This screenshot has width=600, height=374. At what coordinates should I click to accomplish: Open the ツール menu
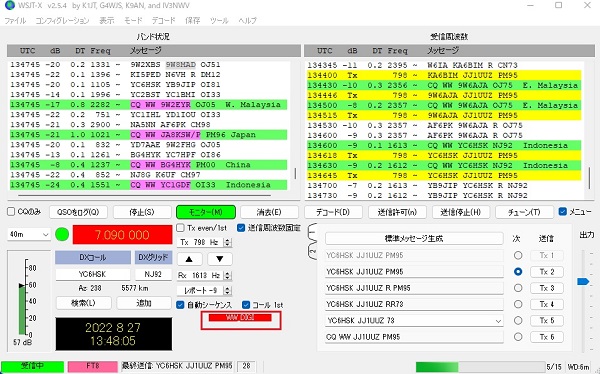pos(219,20)
